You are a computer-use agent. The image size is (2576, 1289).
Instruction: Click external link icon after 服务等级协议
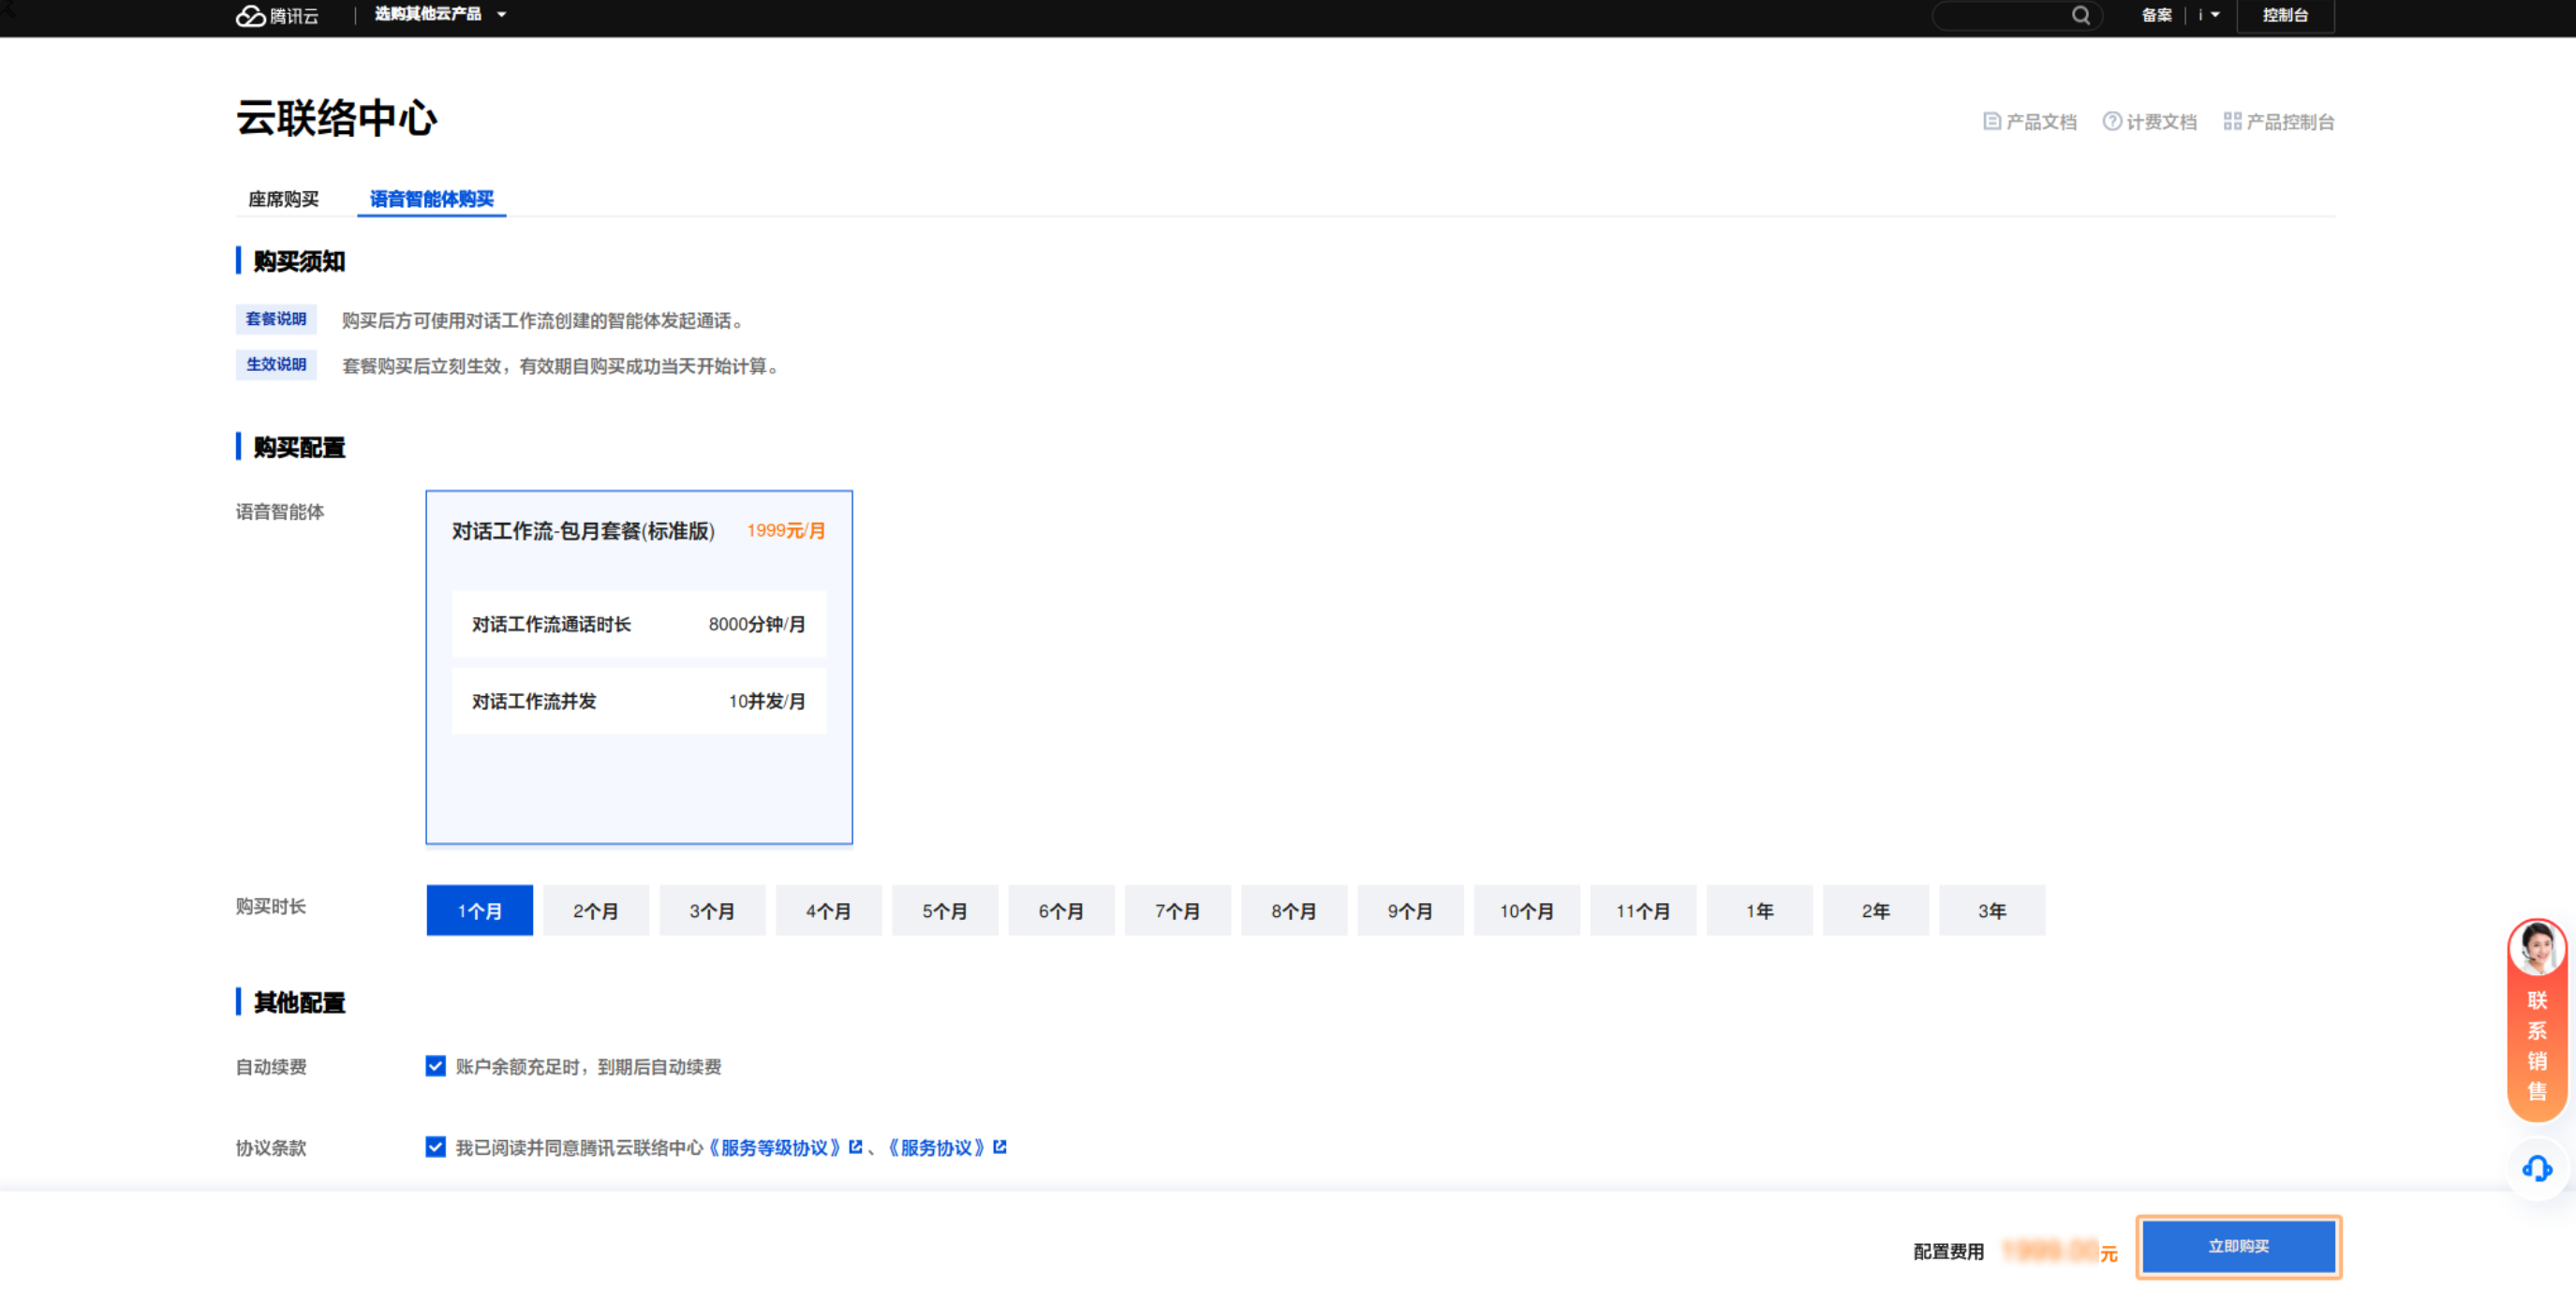coord(855,1147)
